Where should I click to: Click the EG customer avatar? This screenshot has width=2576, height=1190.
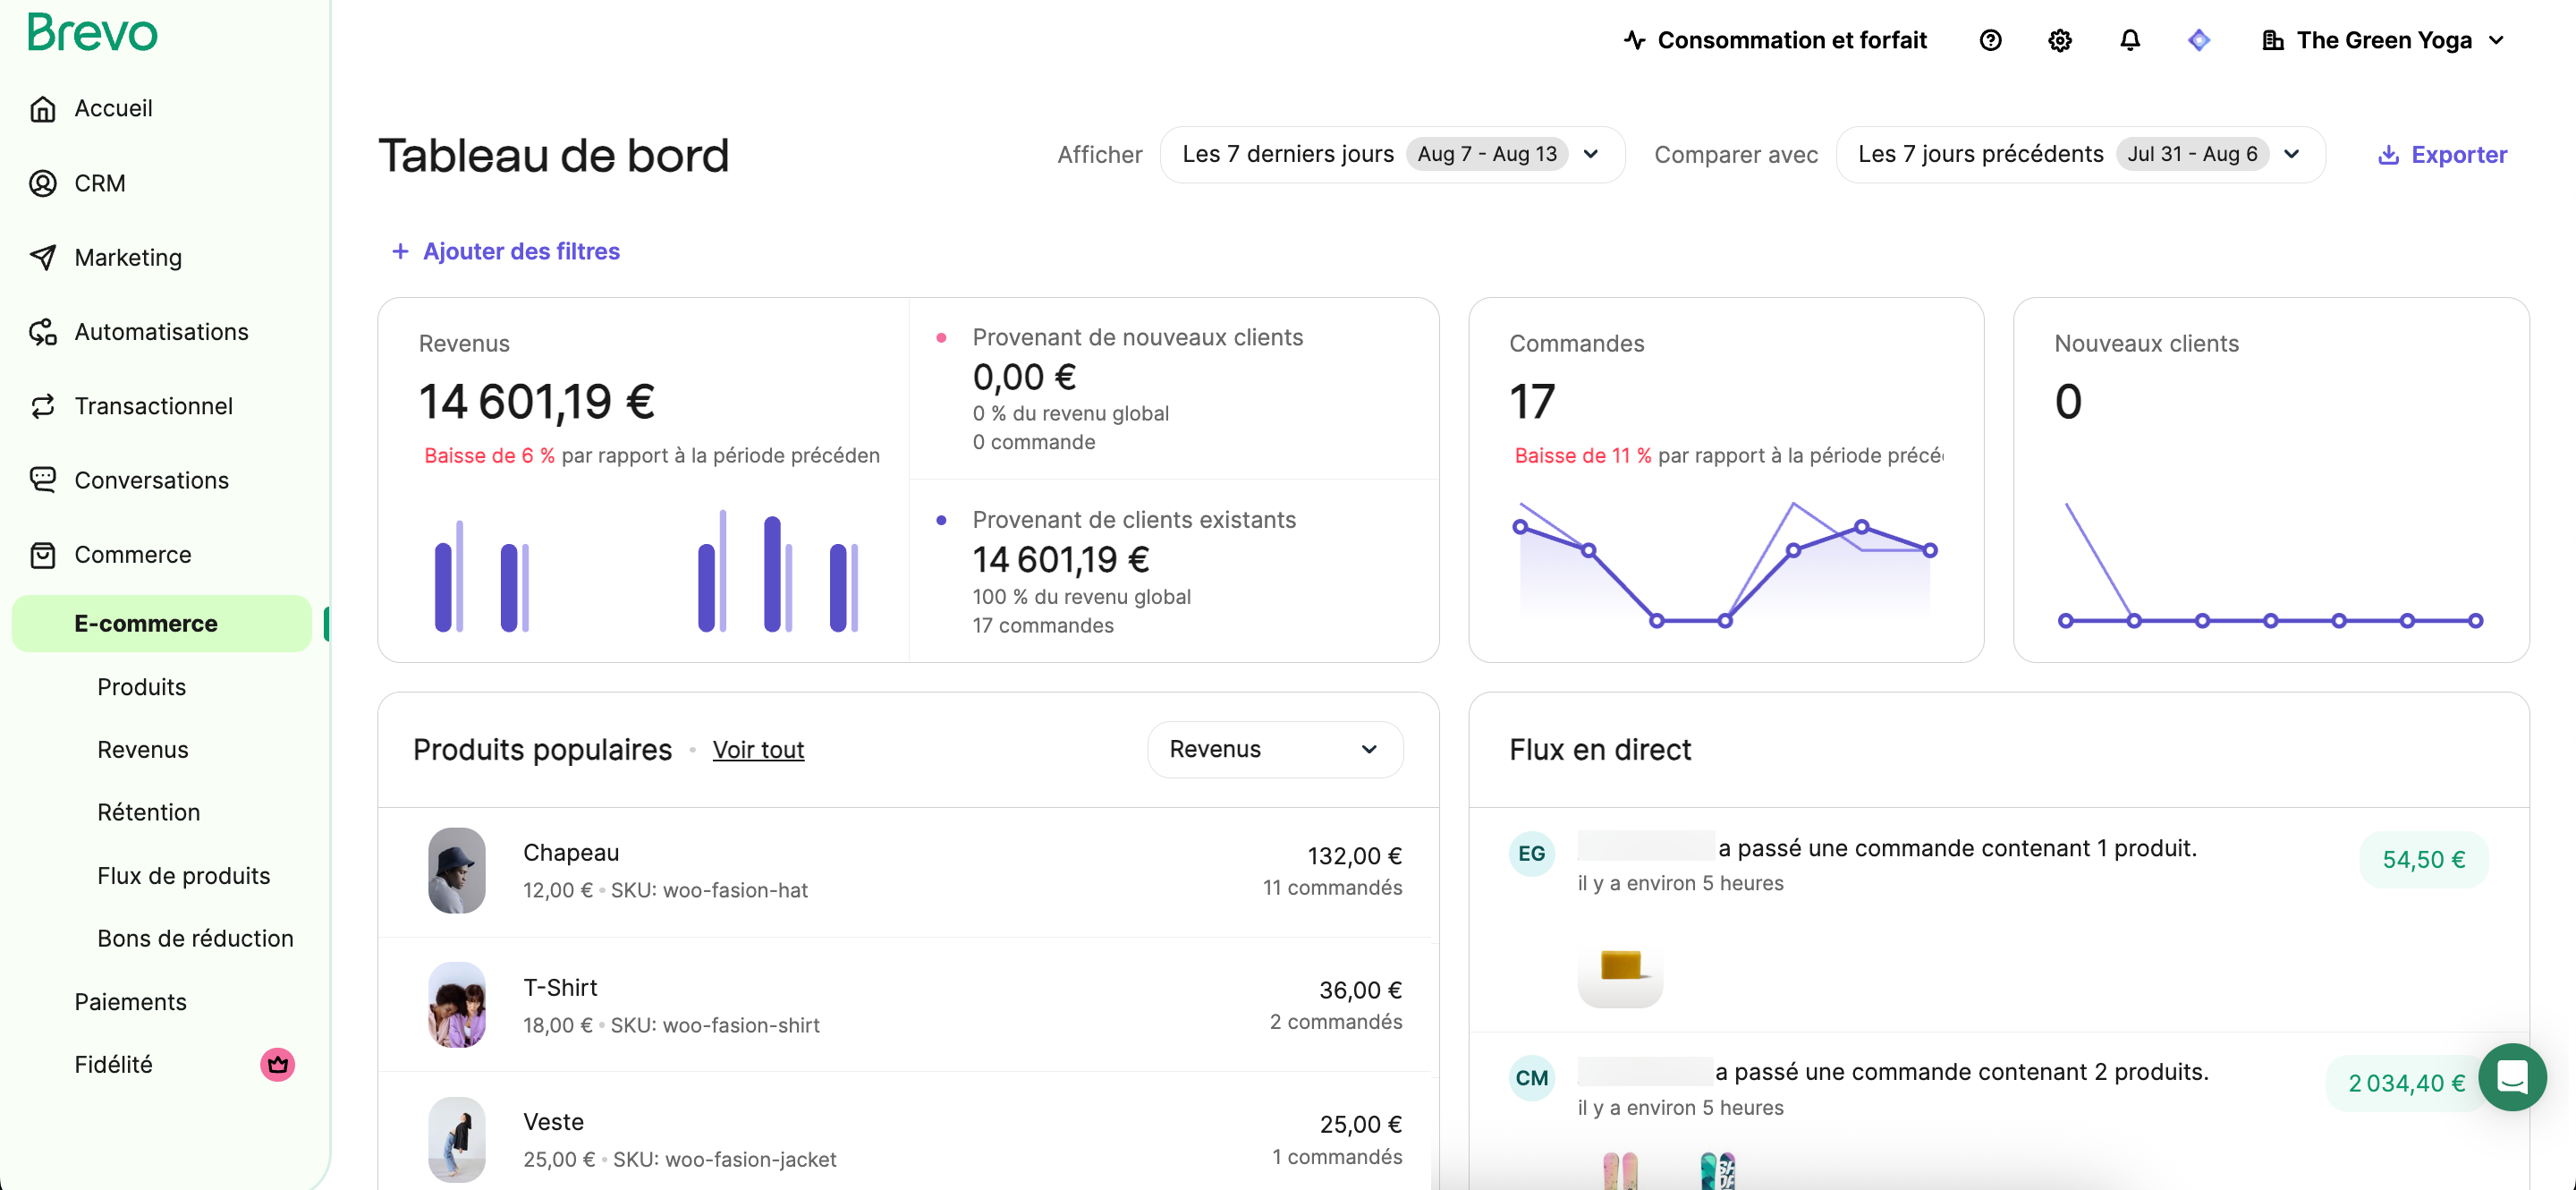point(1531,854)
